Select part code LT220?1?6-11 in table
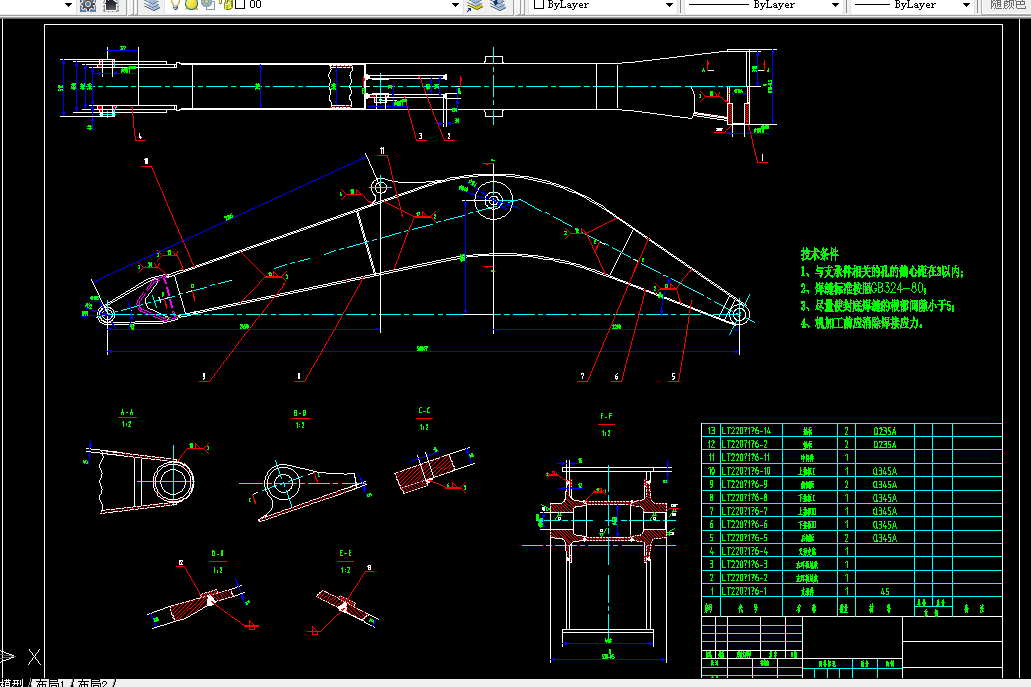This screenshot has width=1031, height=687. pos(746,458)
